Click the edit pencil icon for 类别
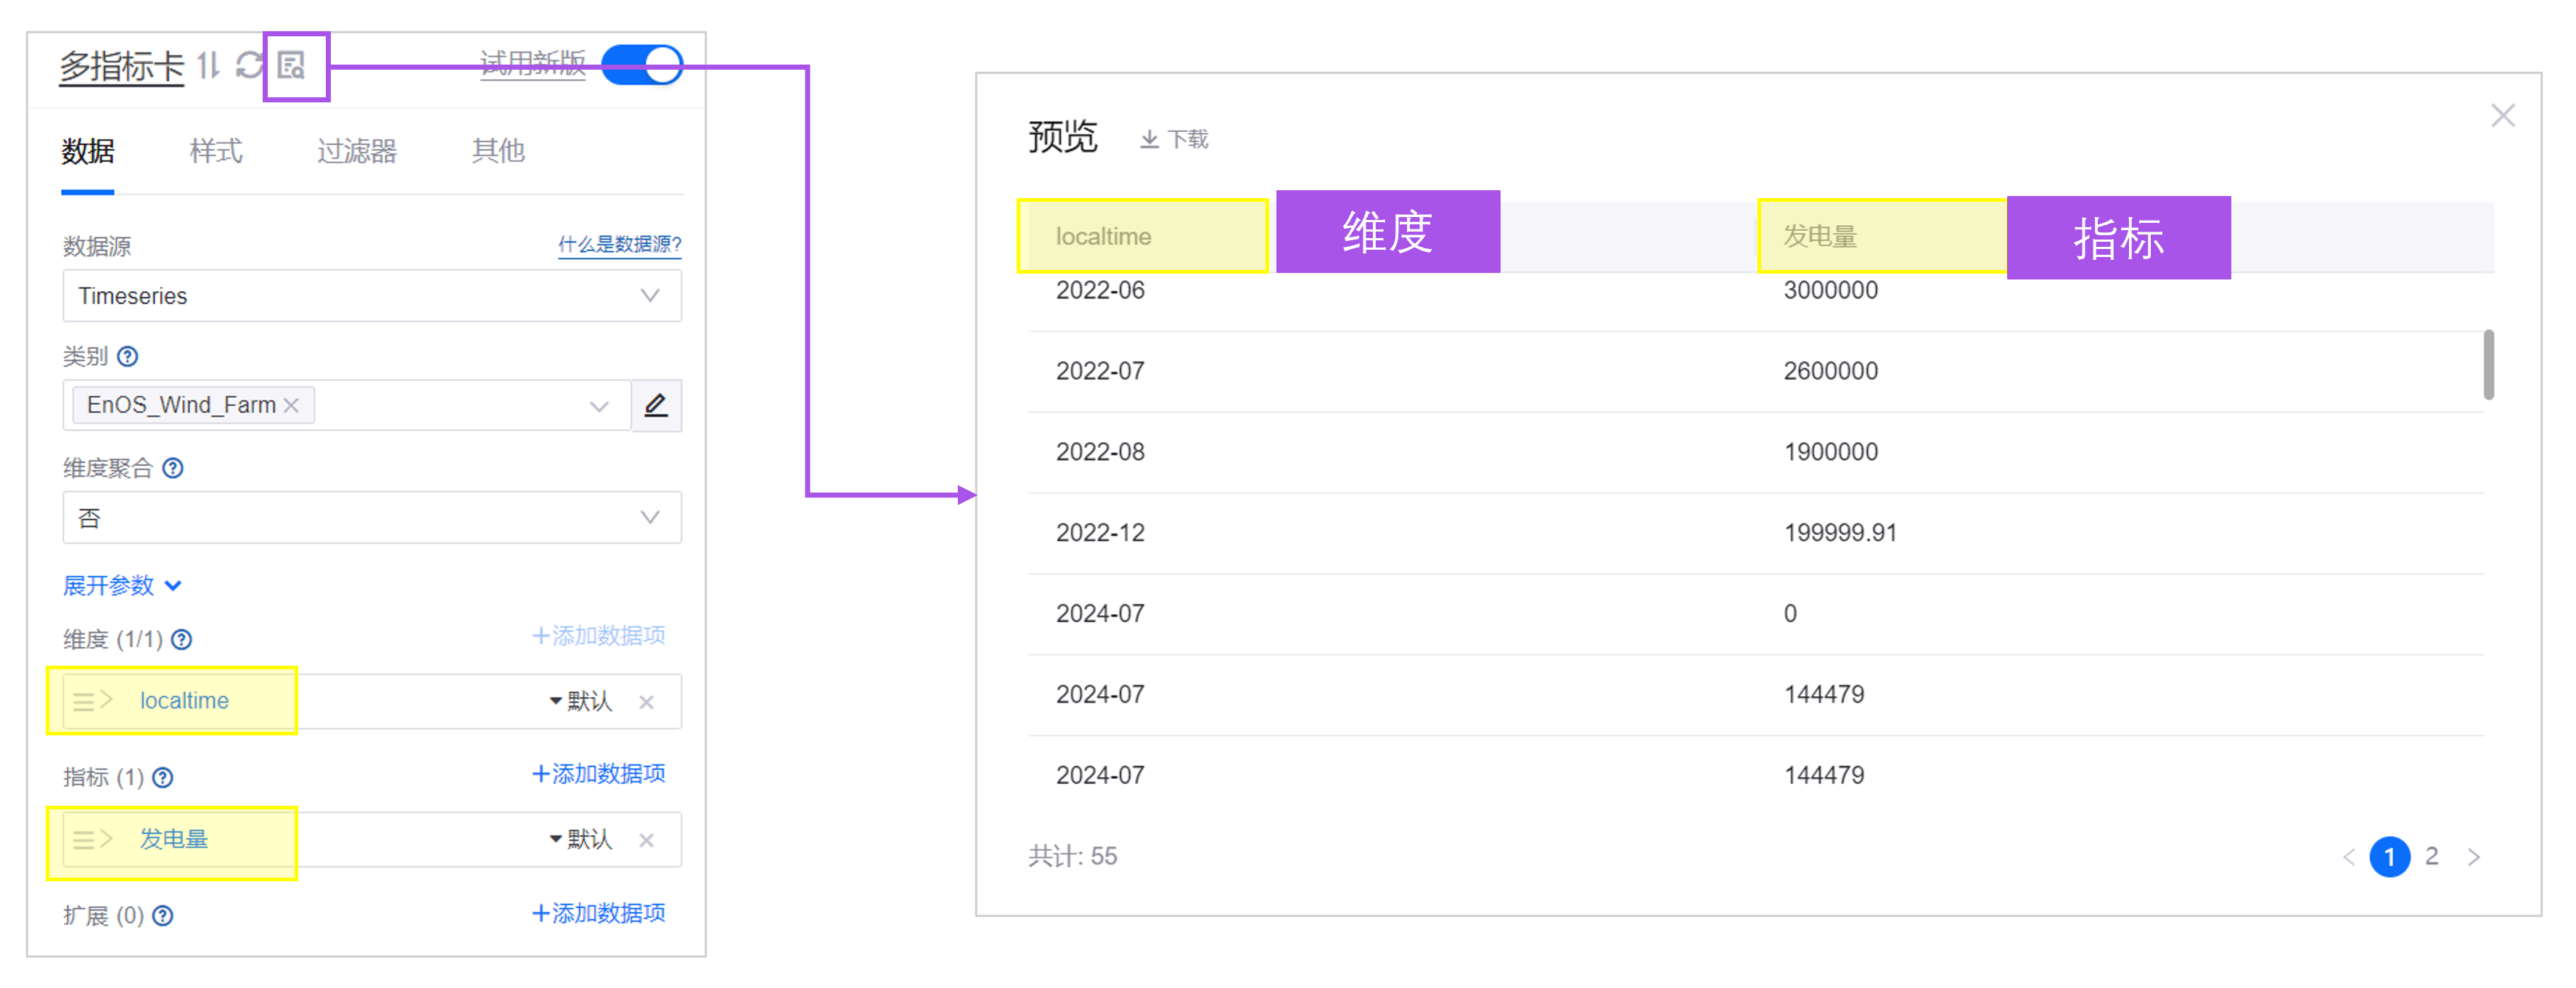The width and height of the screenshot is (2576, 988). point(656,405)
